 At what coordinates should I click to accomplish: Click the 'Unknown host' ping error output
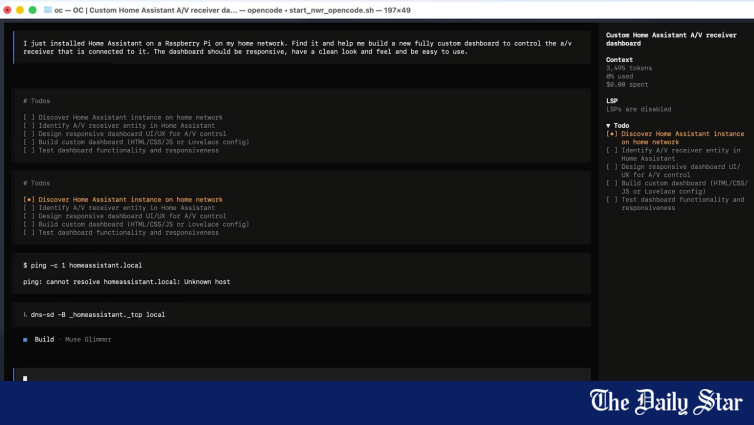pos(207,282)
